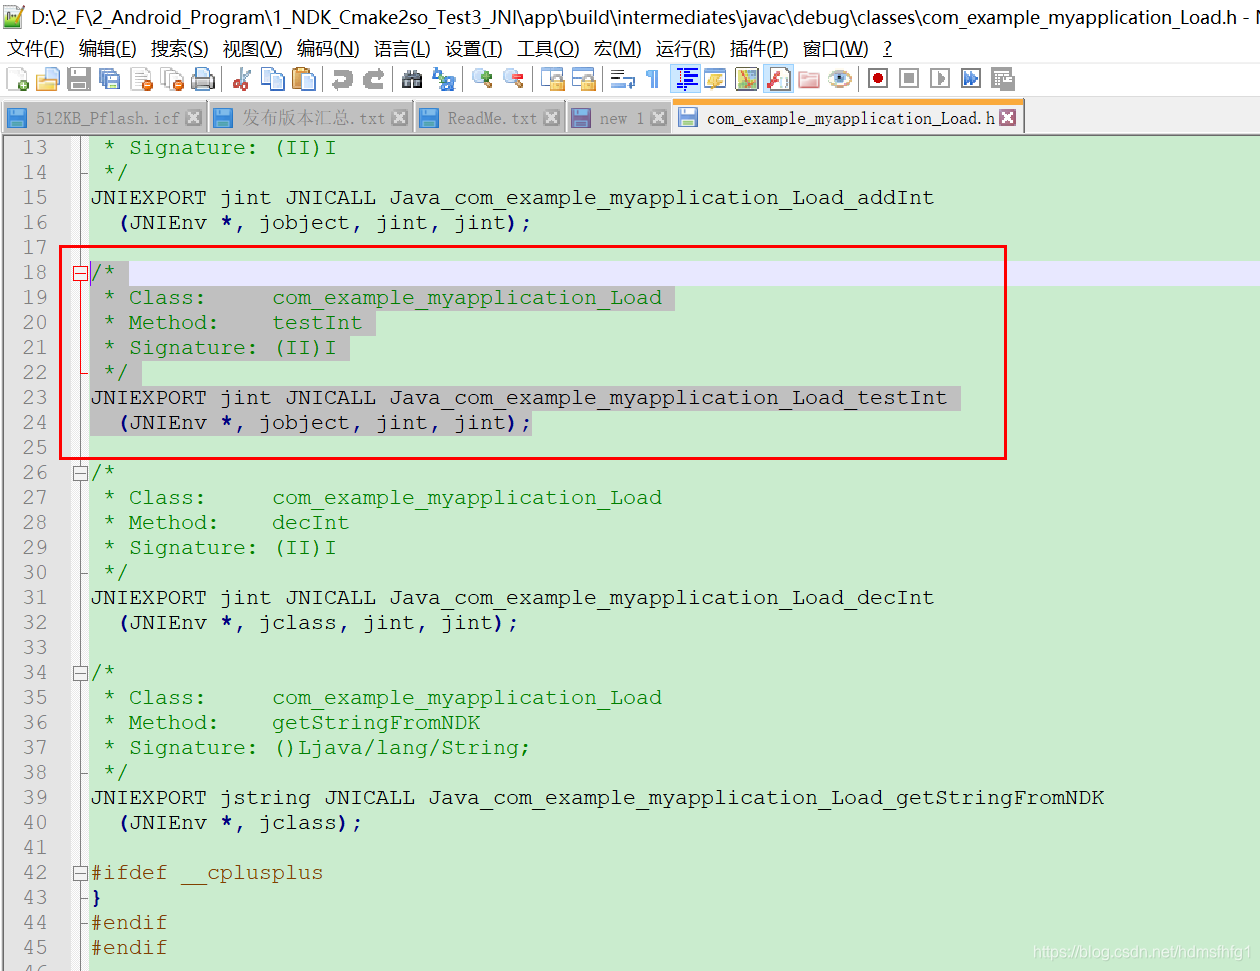Toggle synchronized vertical scrolling
The height and width of the screenshot is (971, 1260).
[x=553, y=79]
